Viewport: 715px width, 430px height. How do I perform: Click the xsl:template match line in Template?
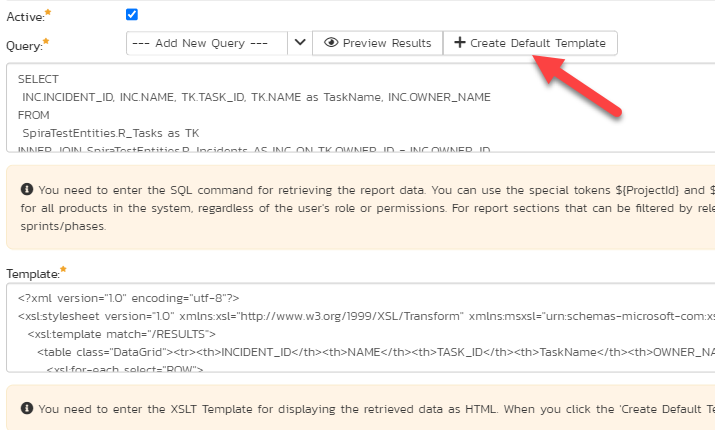[121, 333]
